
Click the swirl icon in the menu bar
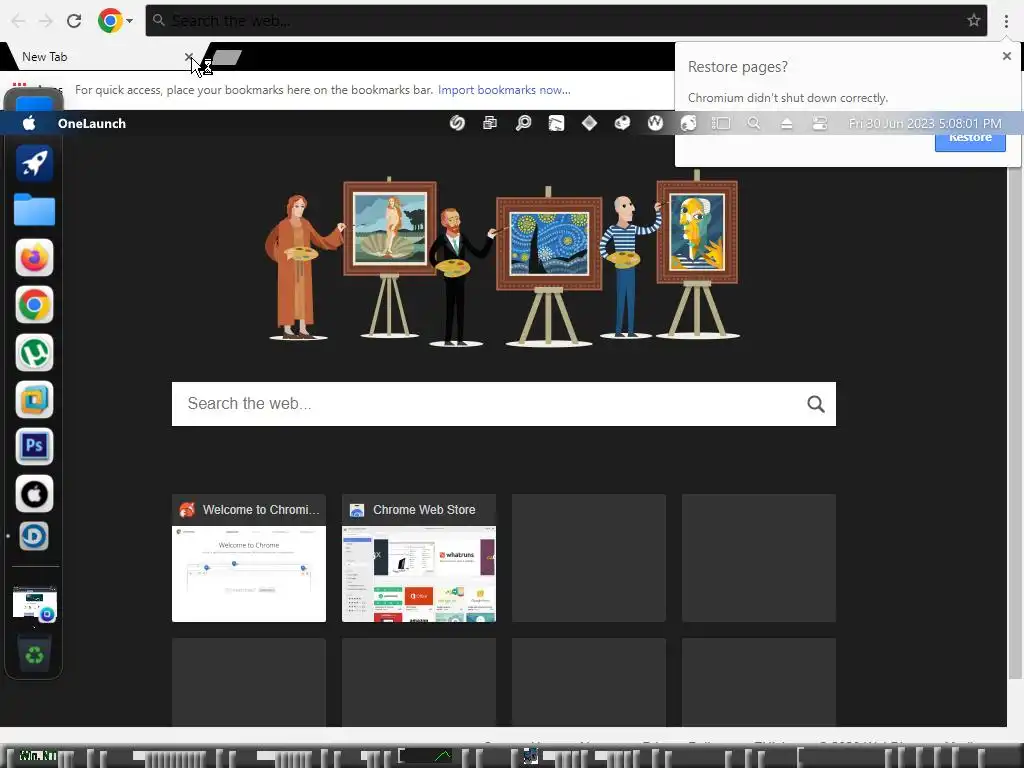pyautogui.click(x=457, y=123)
